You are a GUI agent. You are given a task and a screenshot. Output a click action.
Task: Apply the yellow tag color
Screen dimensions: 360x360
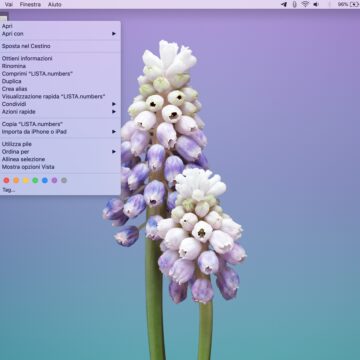[26, 180]
